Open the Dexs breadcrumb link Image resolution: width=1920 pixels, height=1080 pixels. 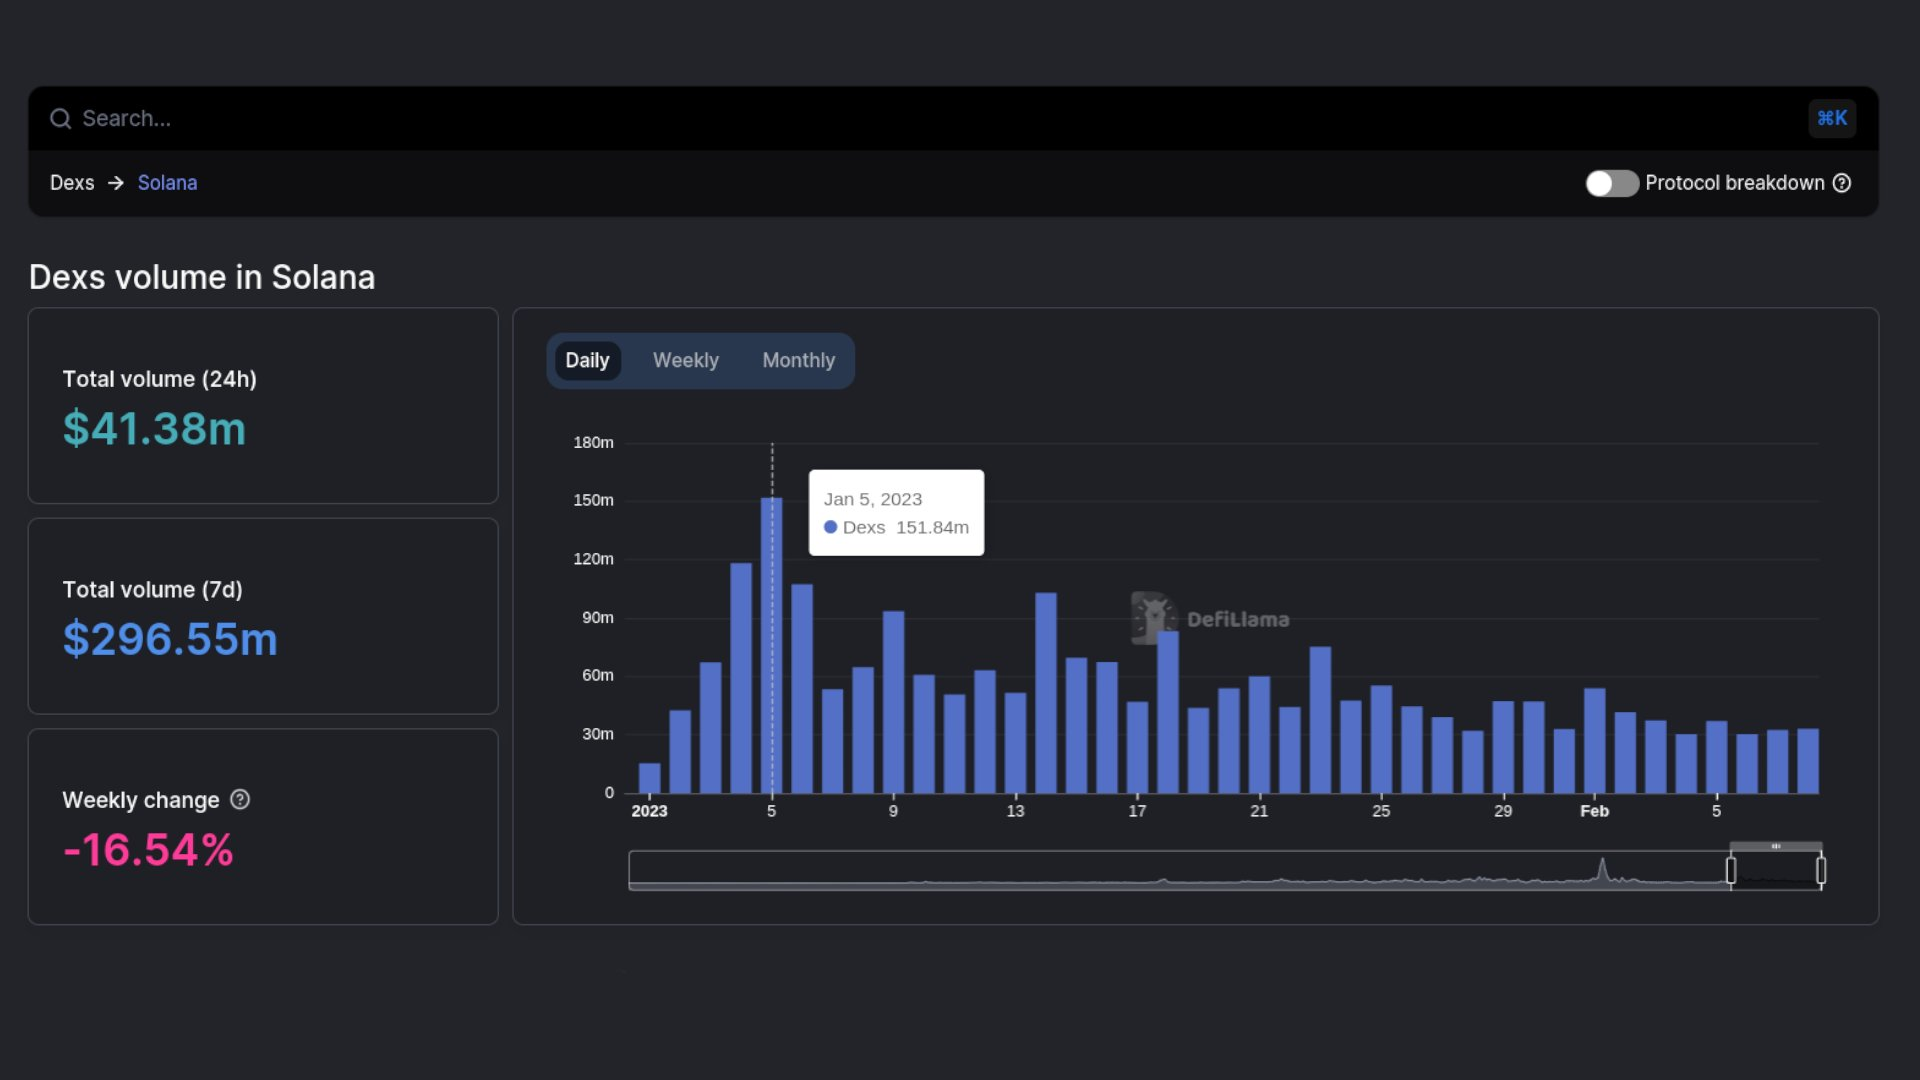(72, 183)
